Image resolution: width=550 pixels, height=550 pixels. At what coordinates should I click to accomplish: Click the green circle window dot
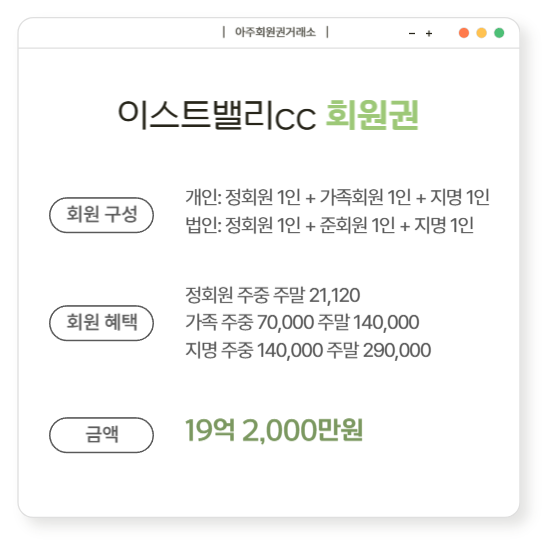[499, 33]
